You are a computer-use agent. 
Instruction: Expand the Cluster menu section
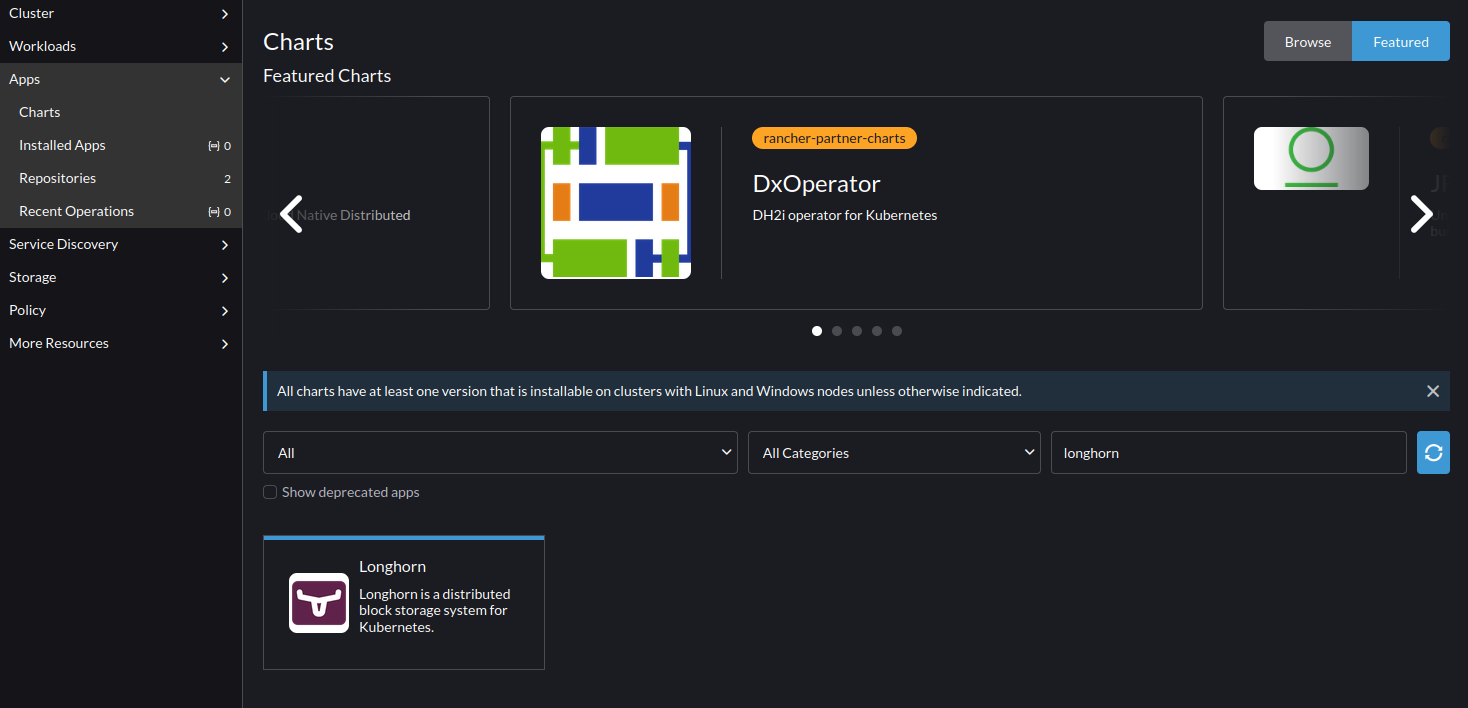[x=121, y=14]
